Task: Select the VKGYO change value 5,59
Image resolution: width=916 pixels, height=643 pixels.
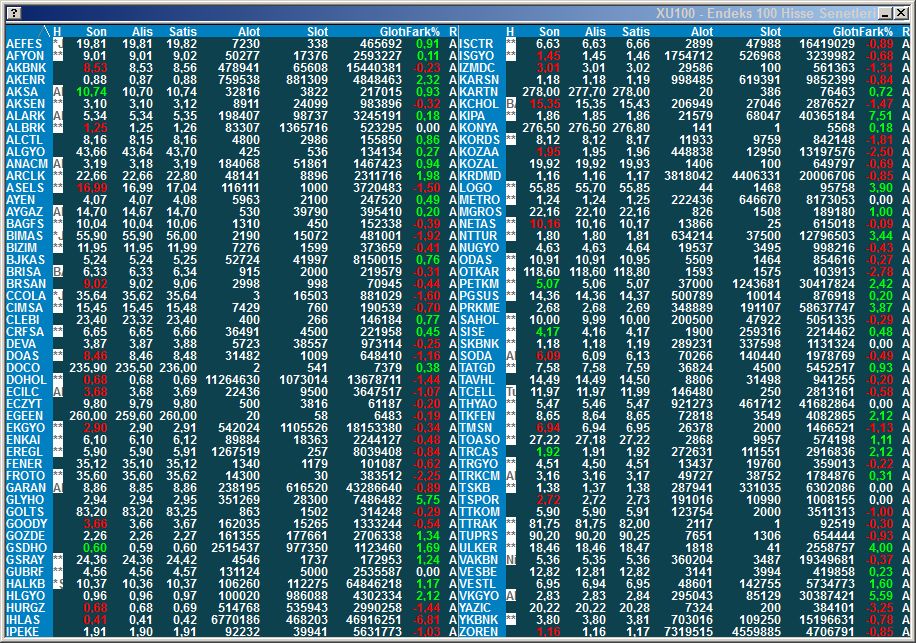Action: (881, 596)
